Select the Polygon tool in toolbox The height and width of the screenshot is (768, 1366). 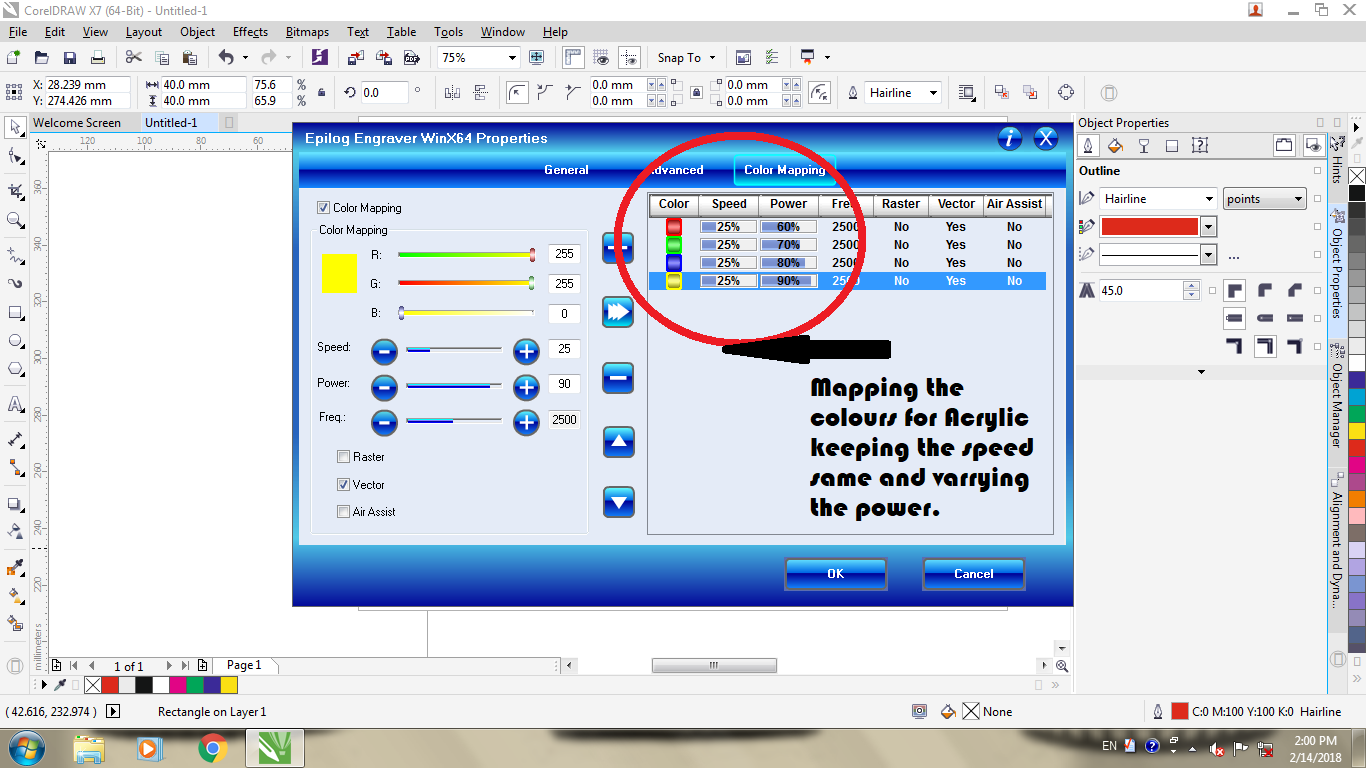click(16, 369)
